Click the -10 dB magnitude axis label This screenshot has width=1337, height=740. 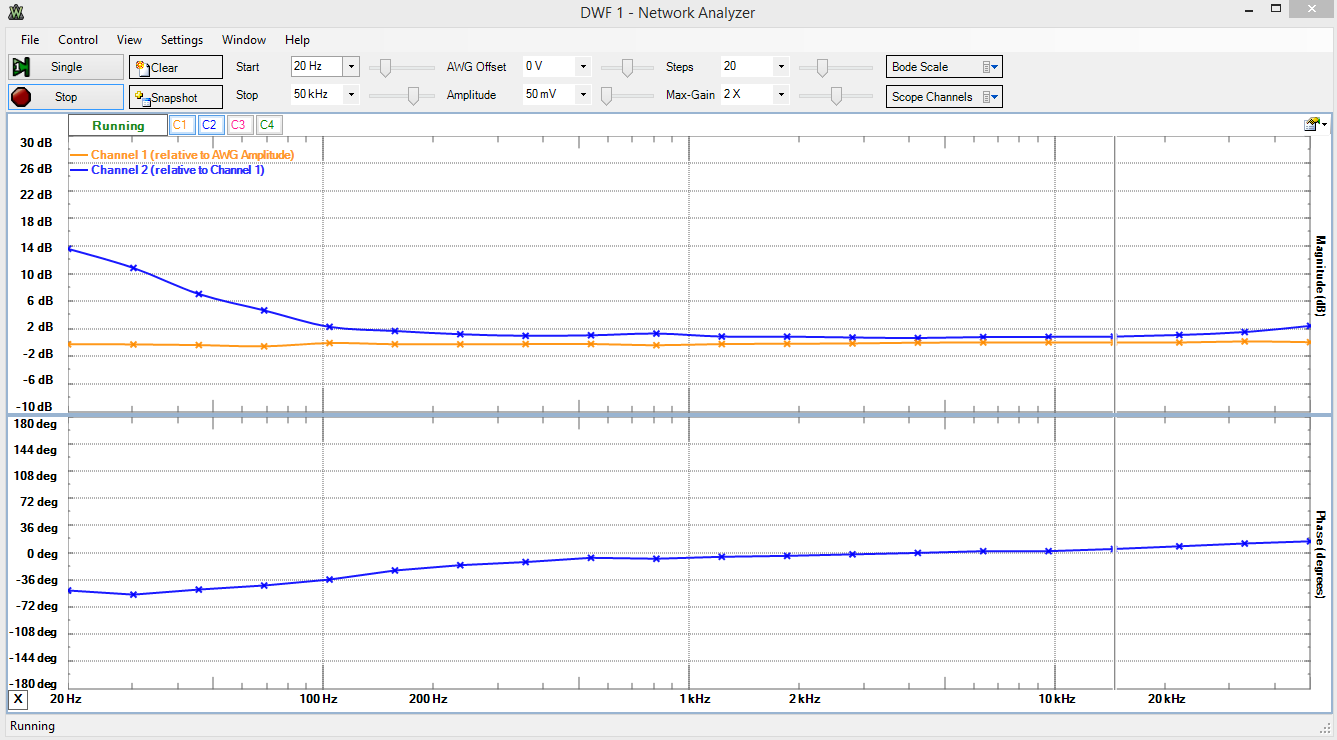(35, 407)
